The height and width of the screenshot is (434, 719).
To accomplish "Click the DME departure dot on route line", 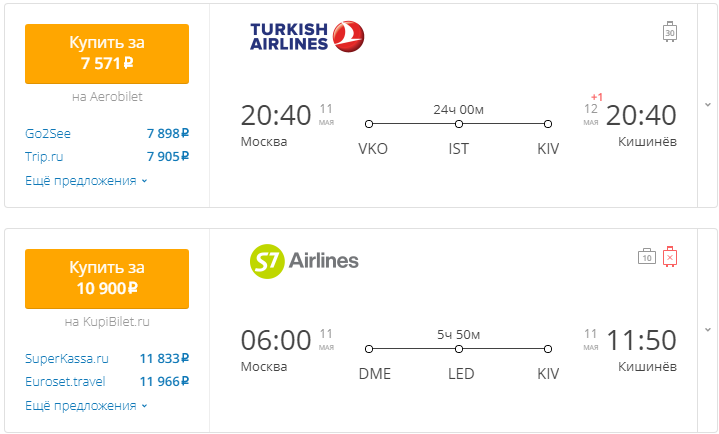I will click(369, 349).
